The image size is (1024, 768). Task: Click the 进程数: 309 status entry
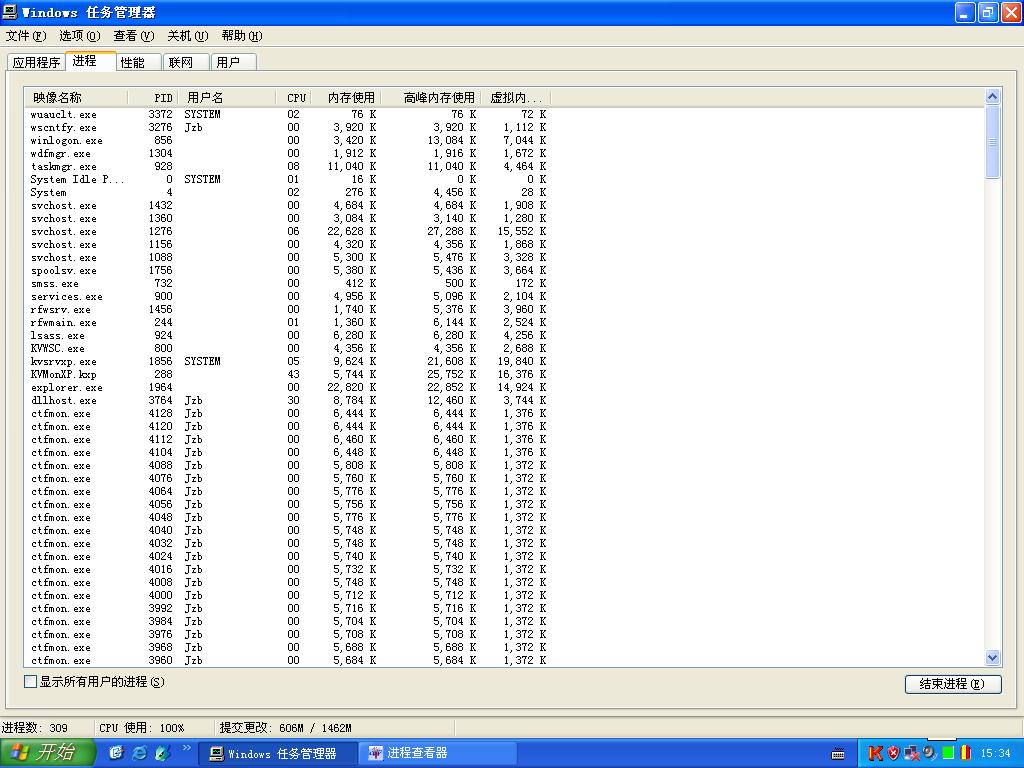tap(35, 728)
